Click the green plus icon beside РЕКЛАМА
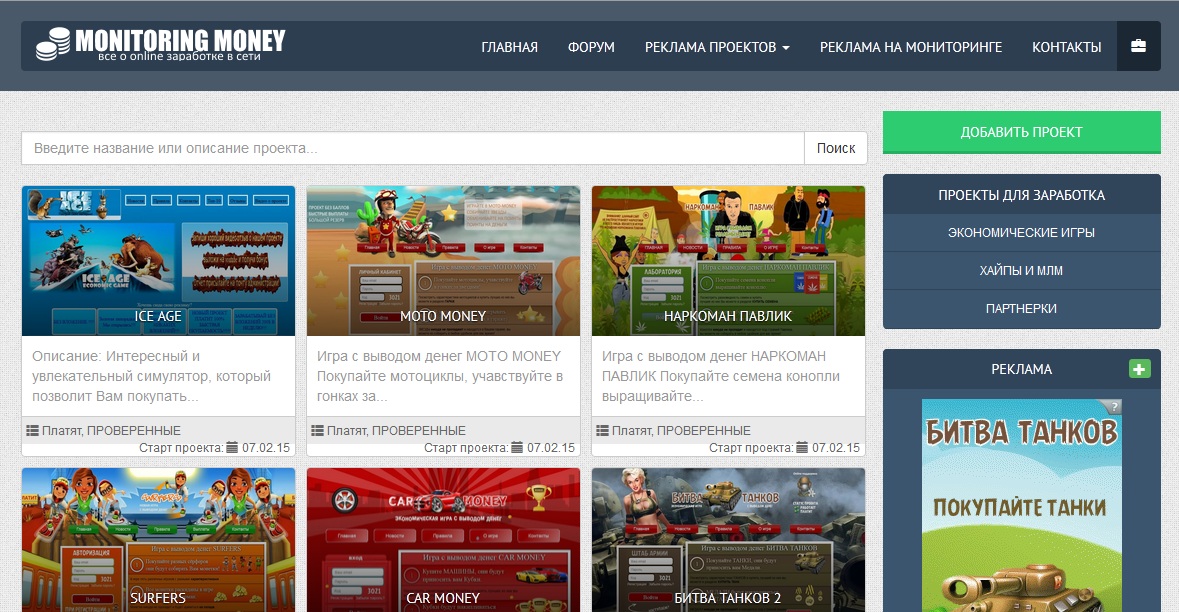Viewport: 1179px width, 612px height. (x=1139, y=369)
